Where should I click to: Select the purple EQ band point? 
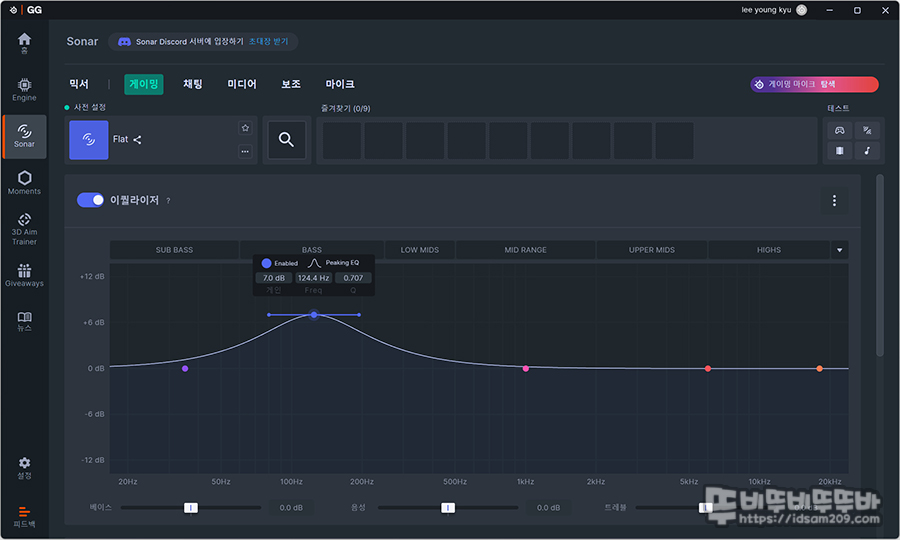click(x=185, y=368)
